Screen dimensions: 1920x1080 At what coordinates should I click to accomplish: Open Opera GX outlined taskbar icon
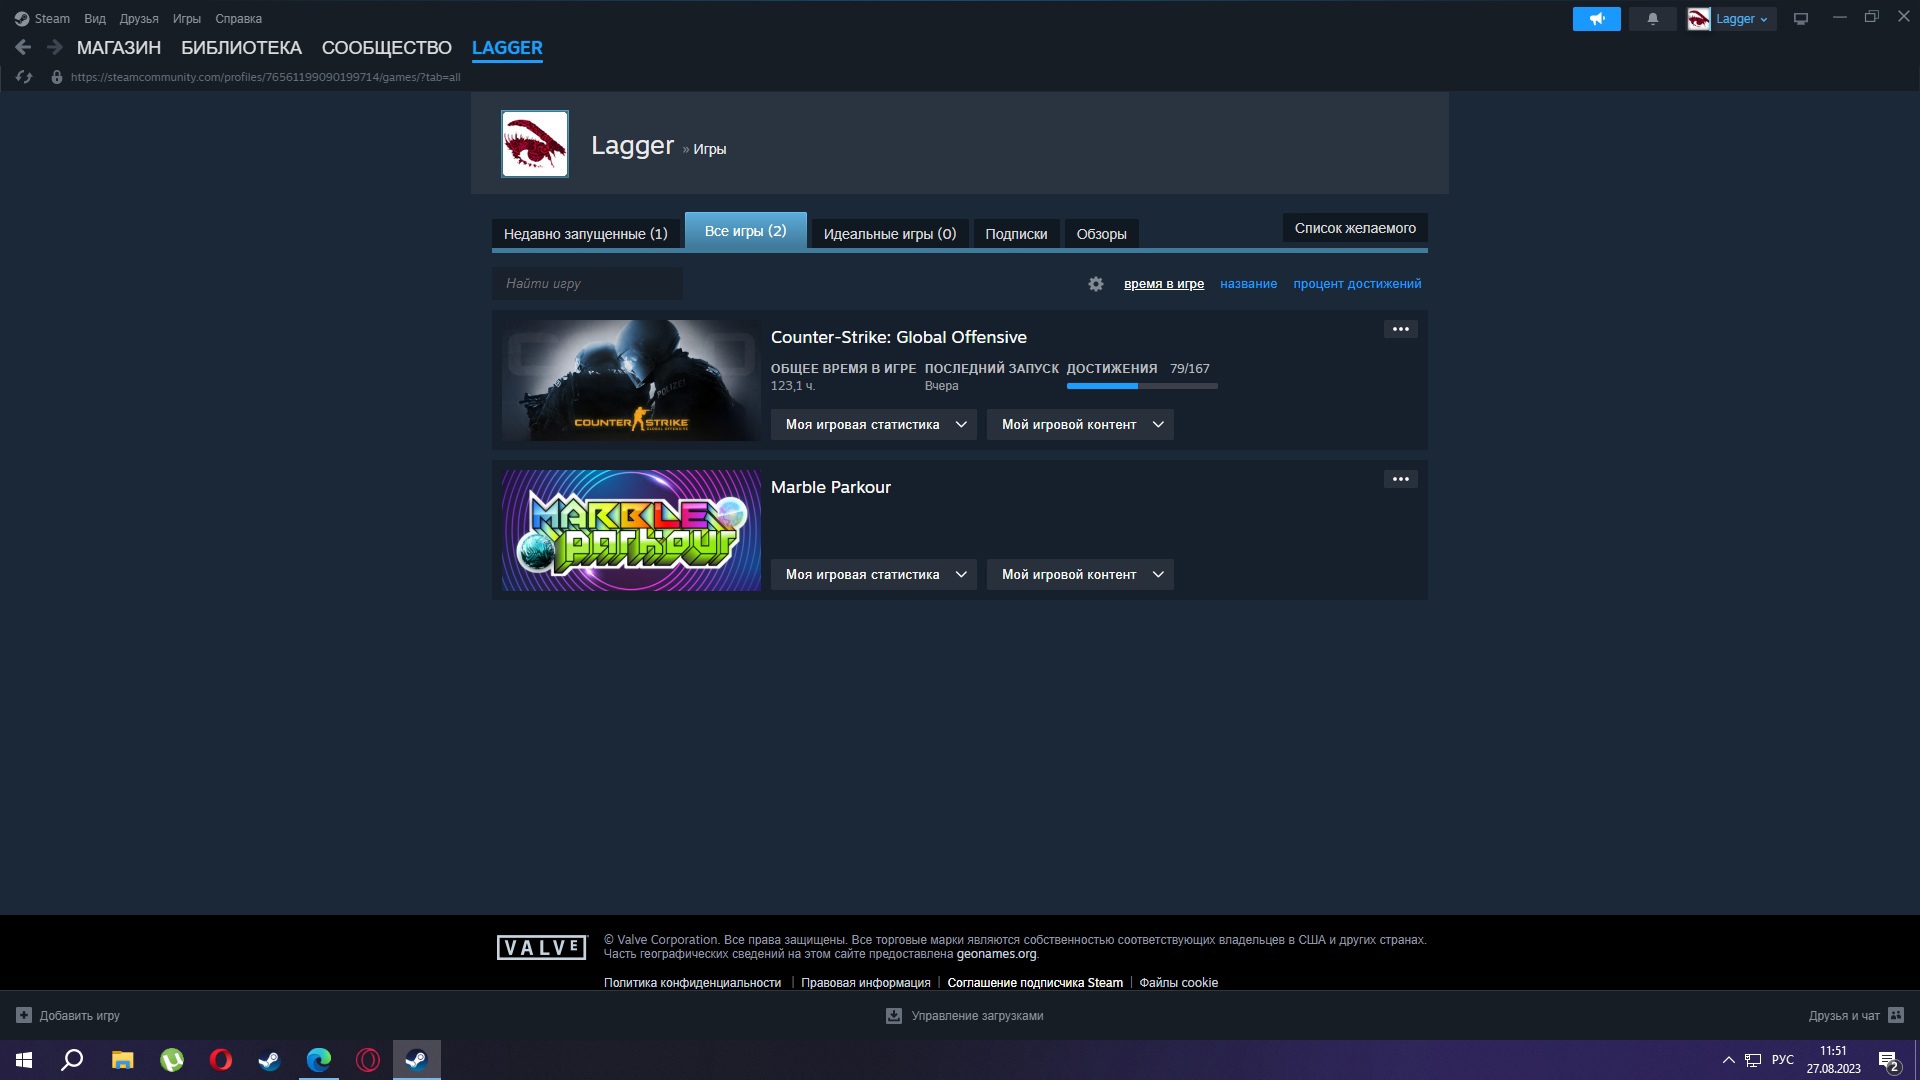pyautogui.click(x=368, y=1060)
